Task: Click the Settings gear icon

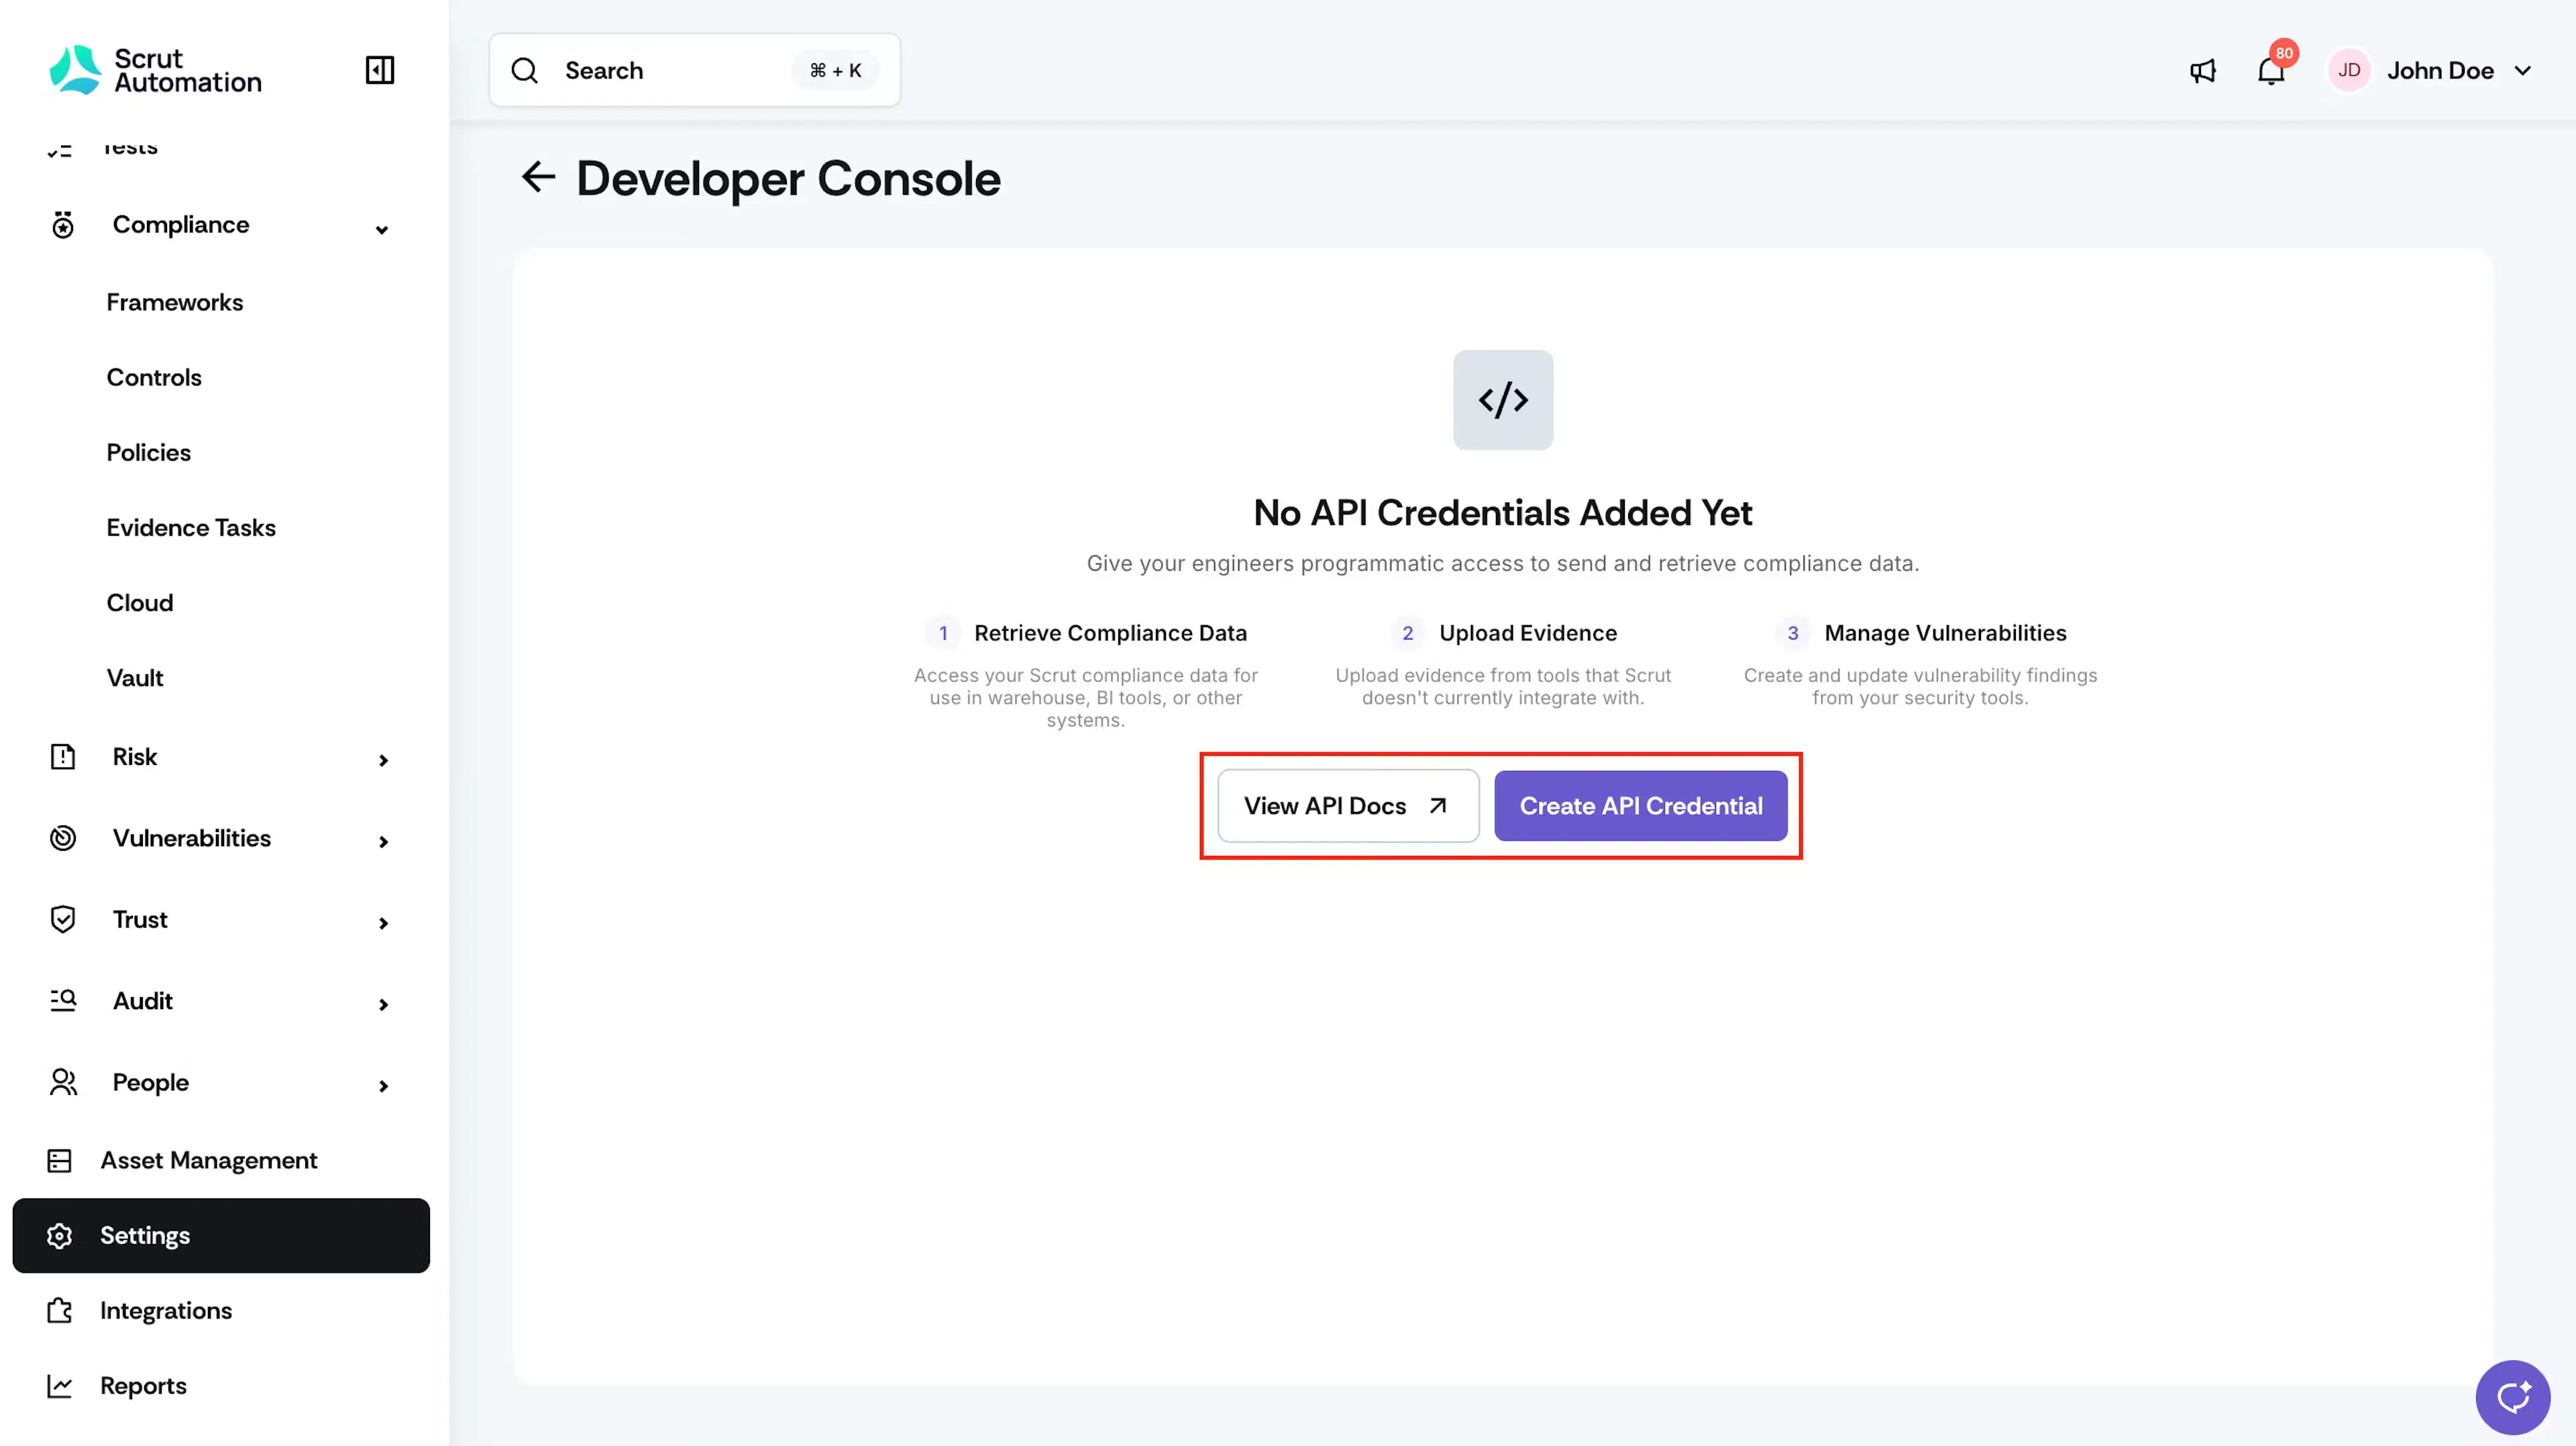Action: [60, 1236]
